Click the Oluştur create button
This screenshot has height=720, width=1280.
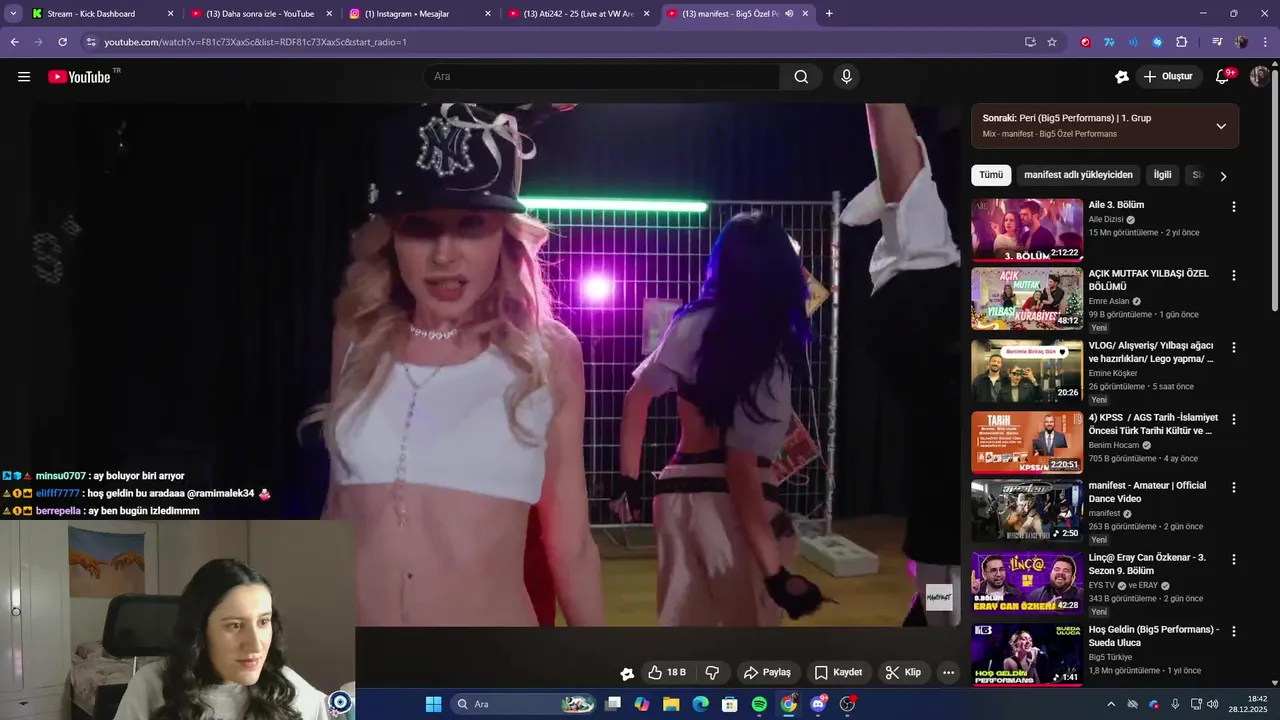[x=1168, y=77]
